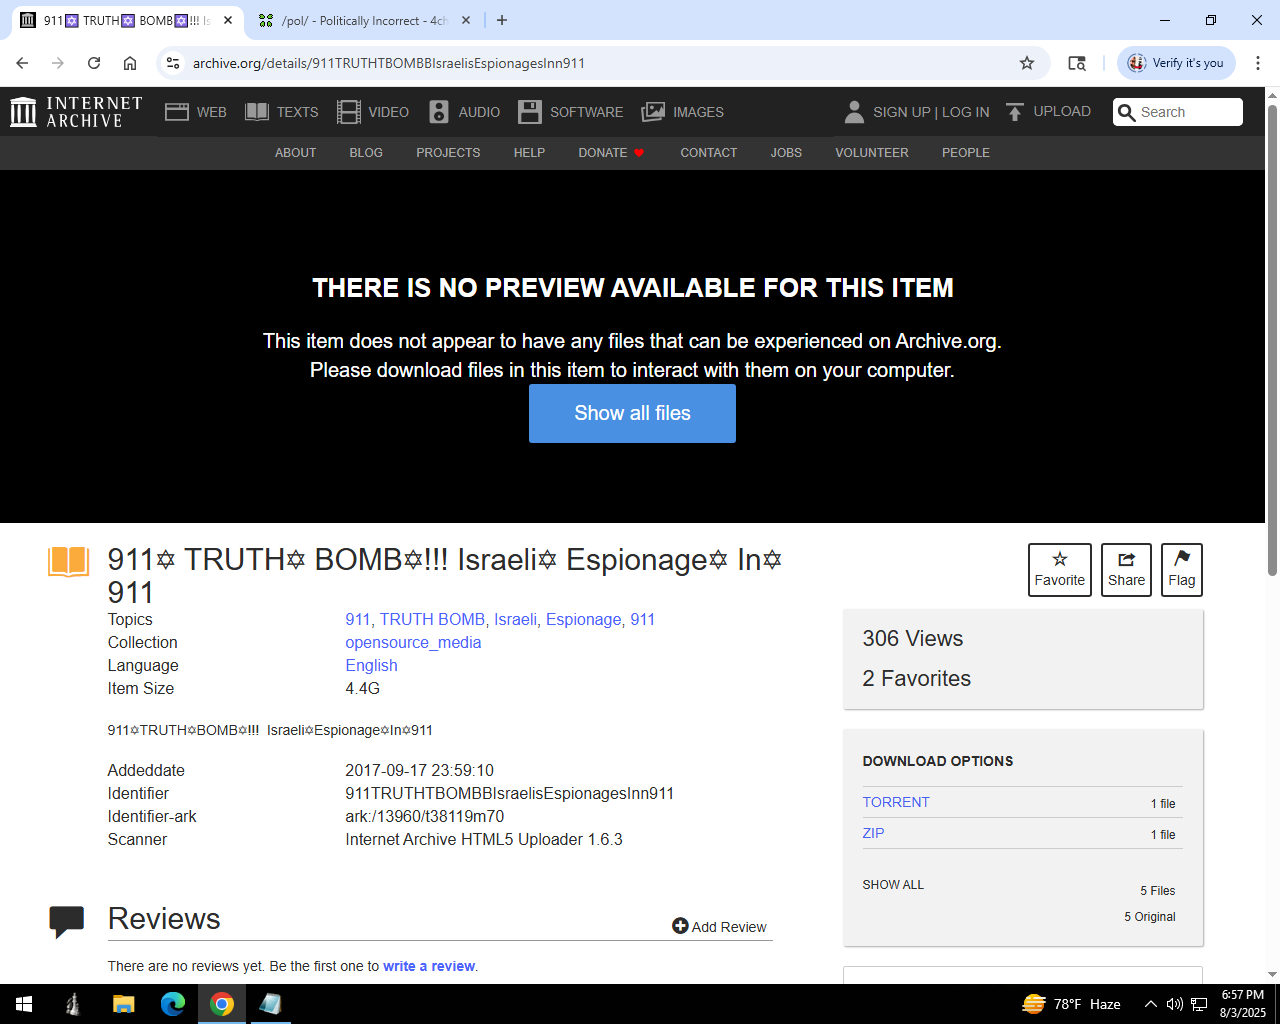Image resolution: width=1280 pixels, height=1024 pixels.
Task: Open the PEOPLE menu item
Action: [x=965, y=153]
